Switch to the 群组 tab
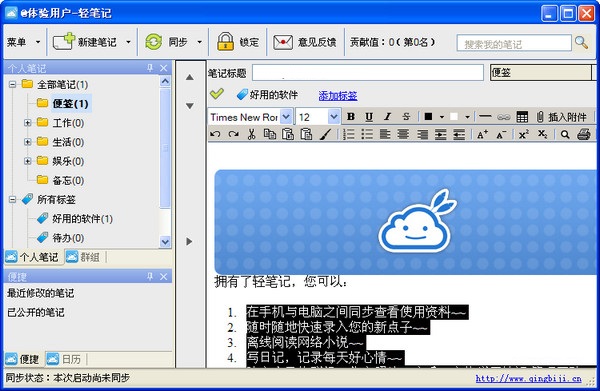The width and height of the screenshot is (600, 391). point(83,257)
